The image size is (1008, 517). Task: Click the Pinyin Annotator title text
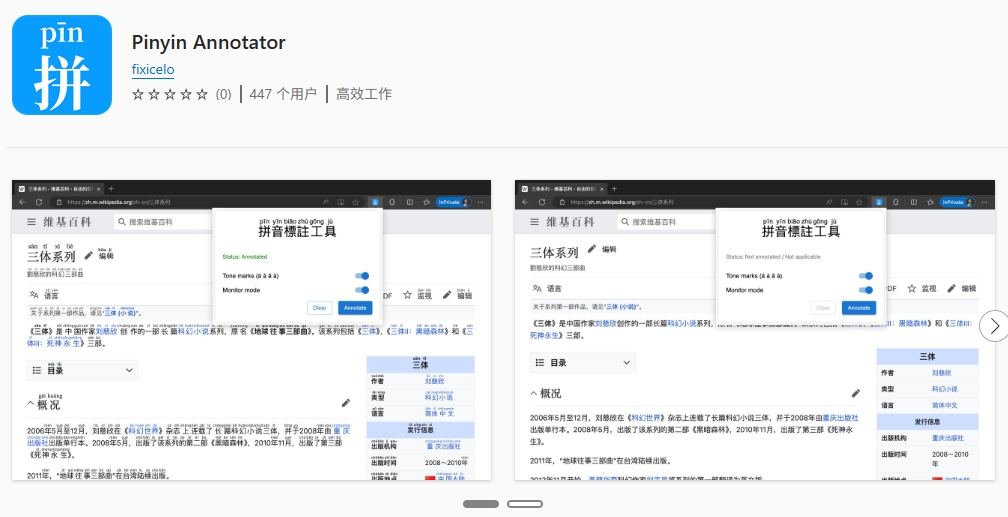coord(208,42)
